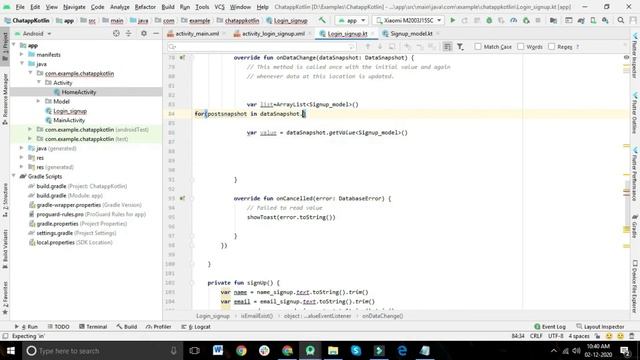The image size is (640, 360).
Task: Open the Refactor menu
Action: pyautogui.click(x=145, y=7)
